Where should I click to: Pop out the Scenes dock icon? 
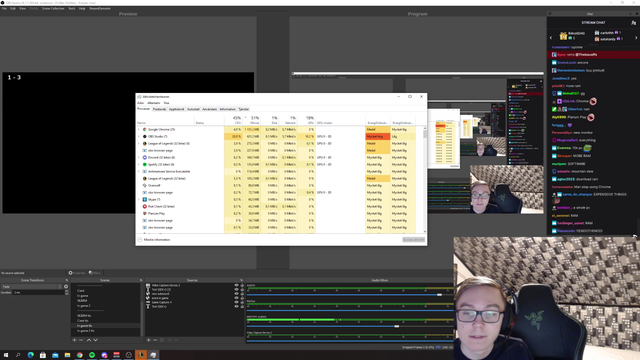[x=141, y=280]
